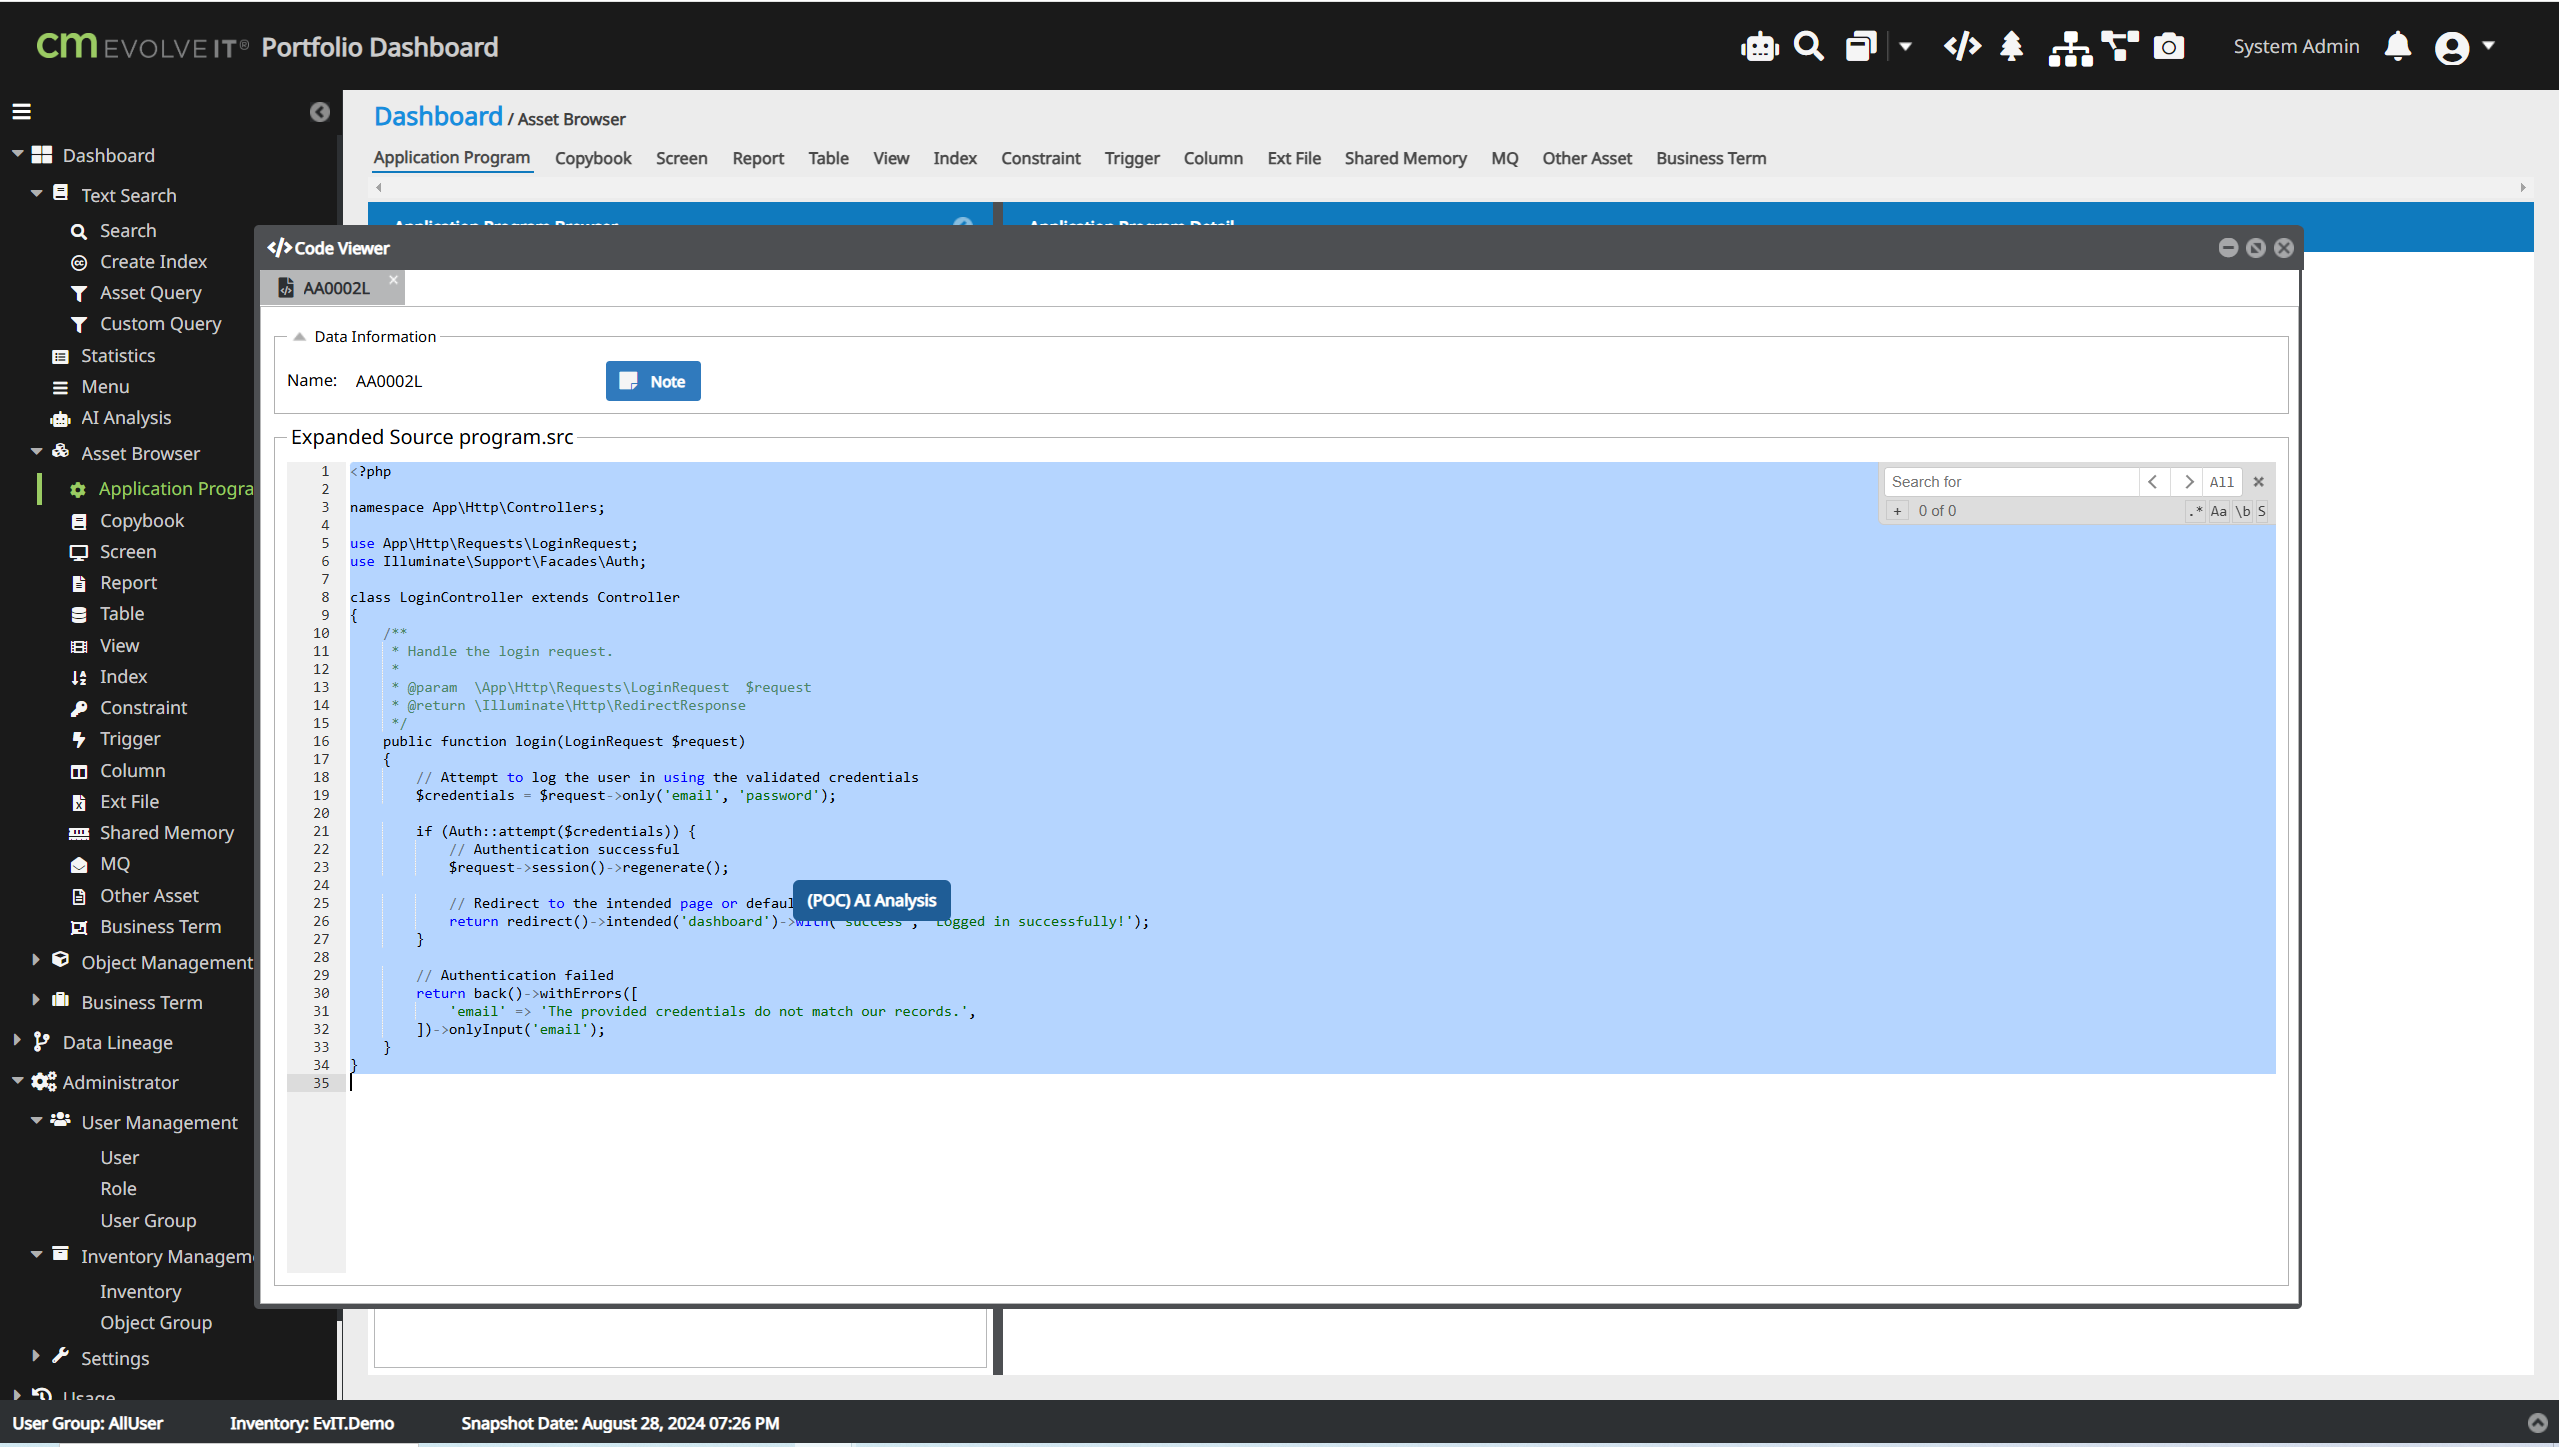The height and width of the screenshot is (1447, 2559).
Task: Open the hierarchy sitemap icon in header
Action: click(2070, 47)
